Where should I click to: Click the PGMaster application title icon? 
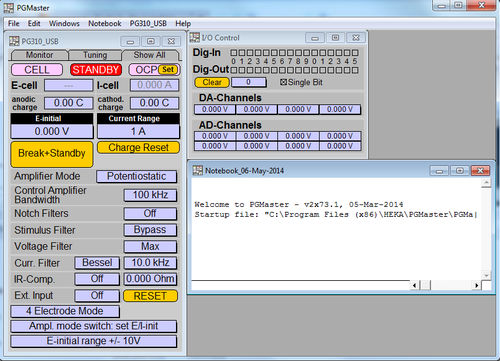8,8
